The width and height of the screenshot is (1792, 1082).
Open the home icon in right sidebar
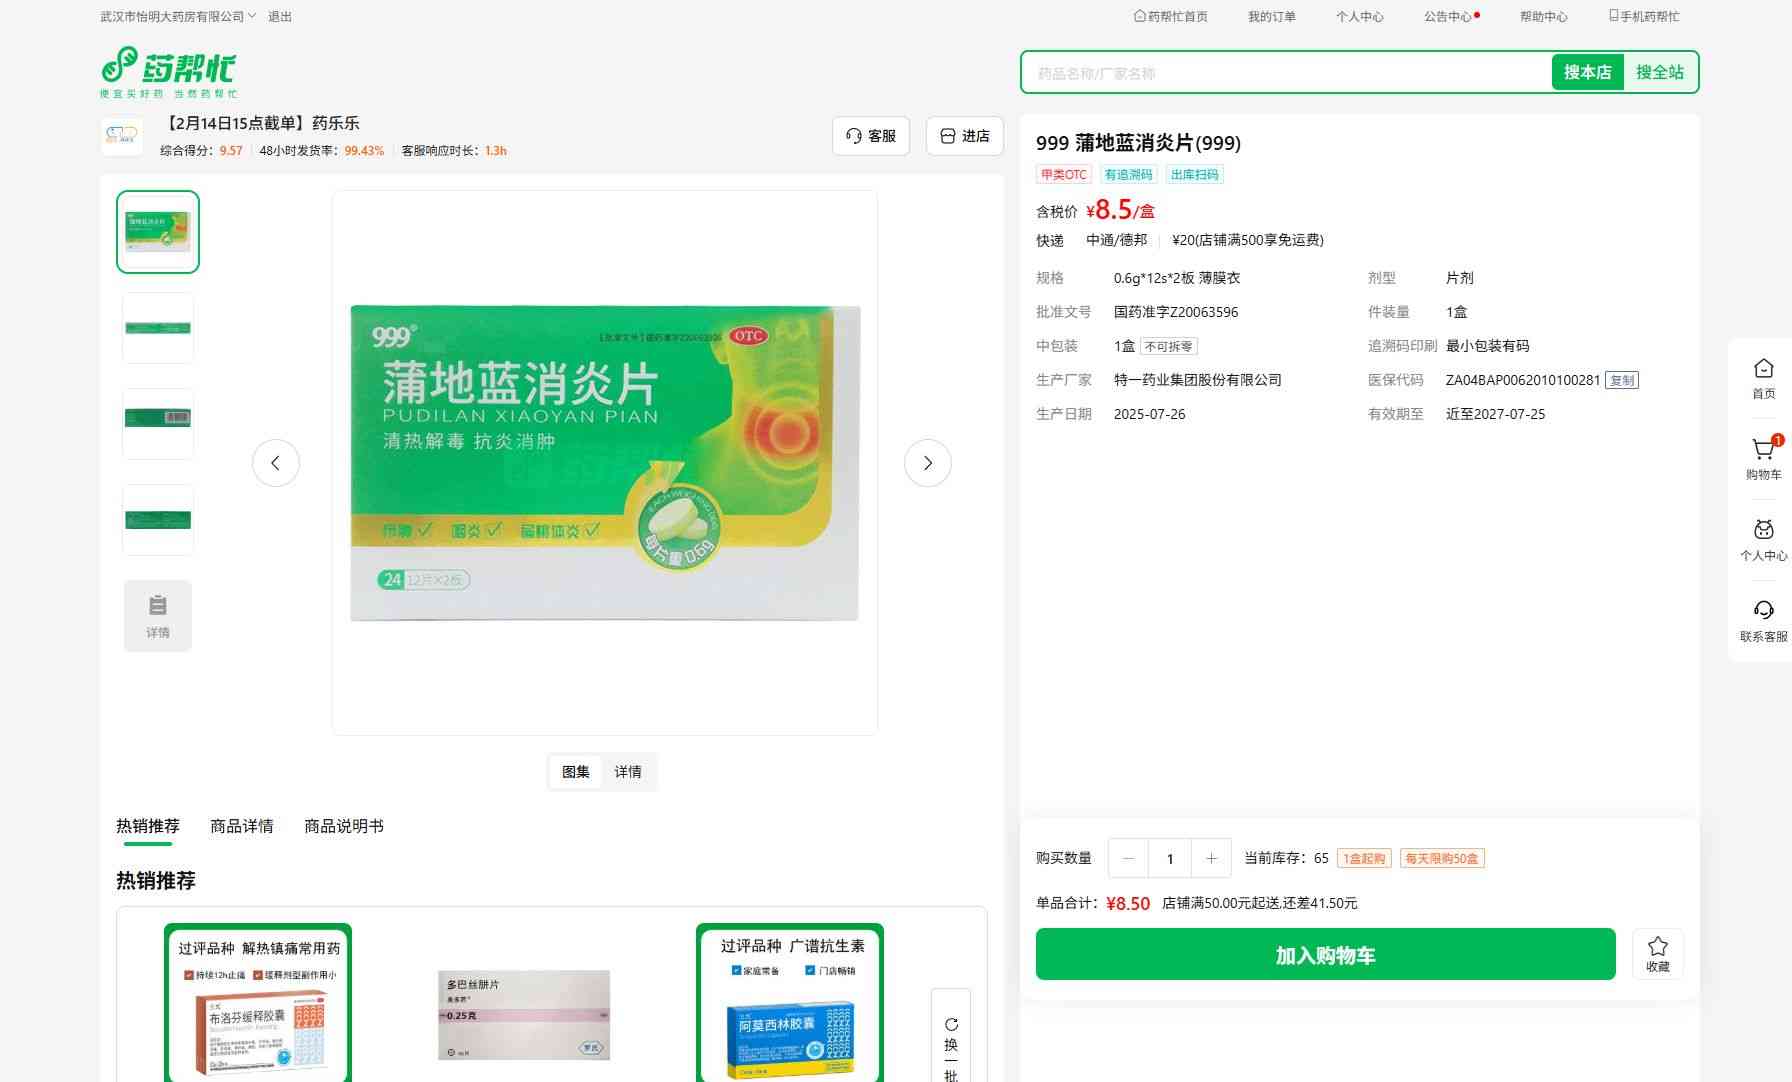(1763, 369)
